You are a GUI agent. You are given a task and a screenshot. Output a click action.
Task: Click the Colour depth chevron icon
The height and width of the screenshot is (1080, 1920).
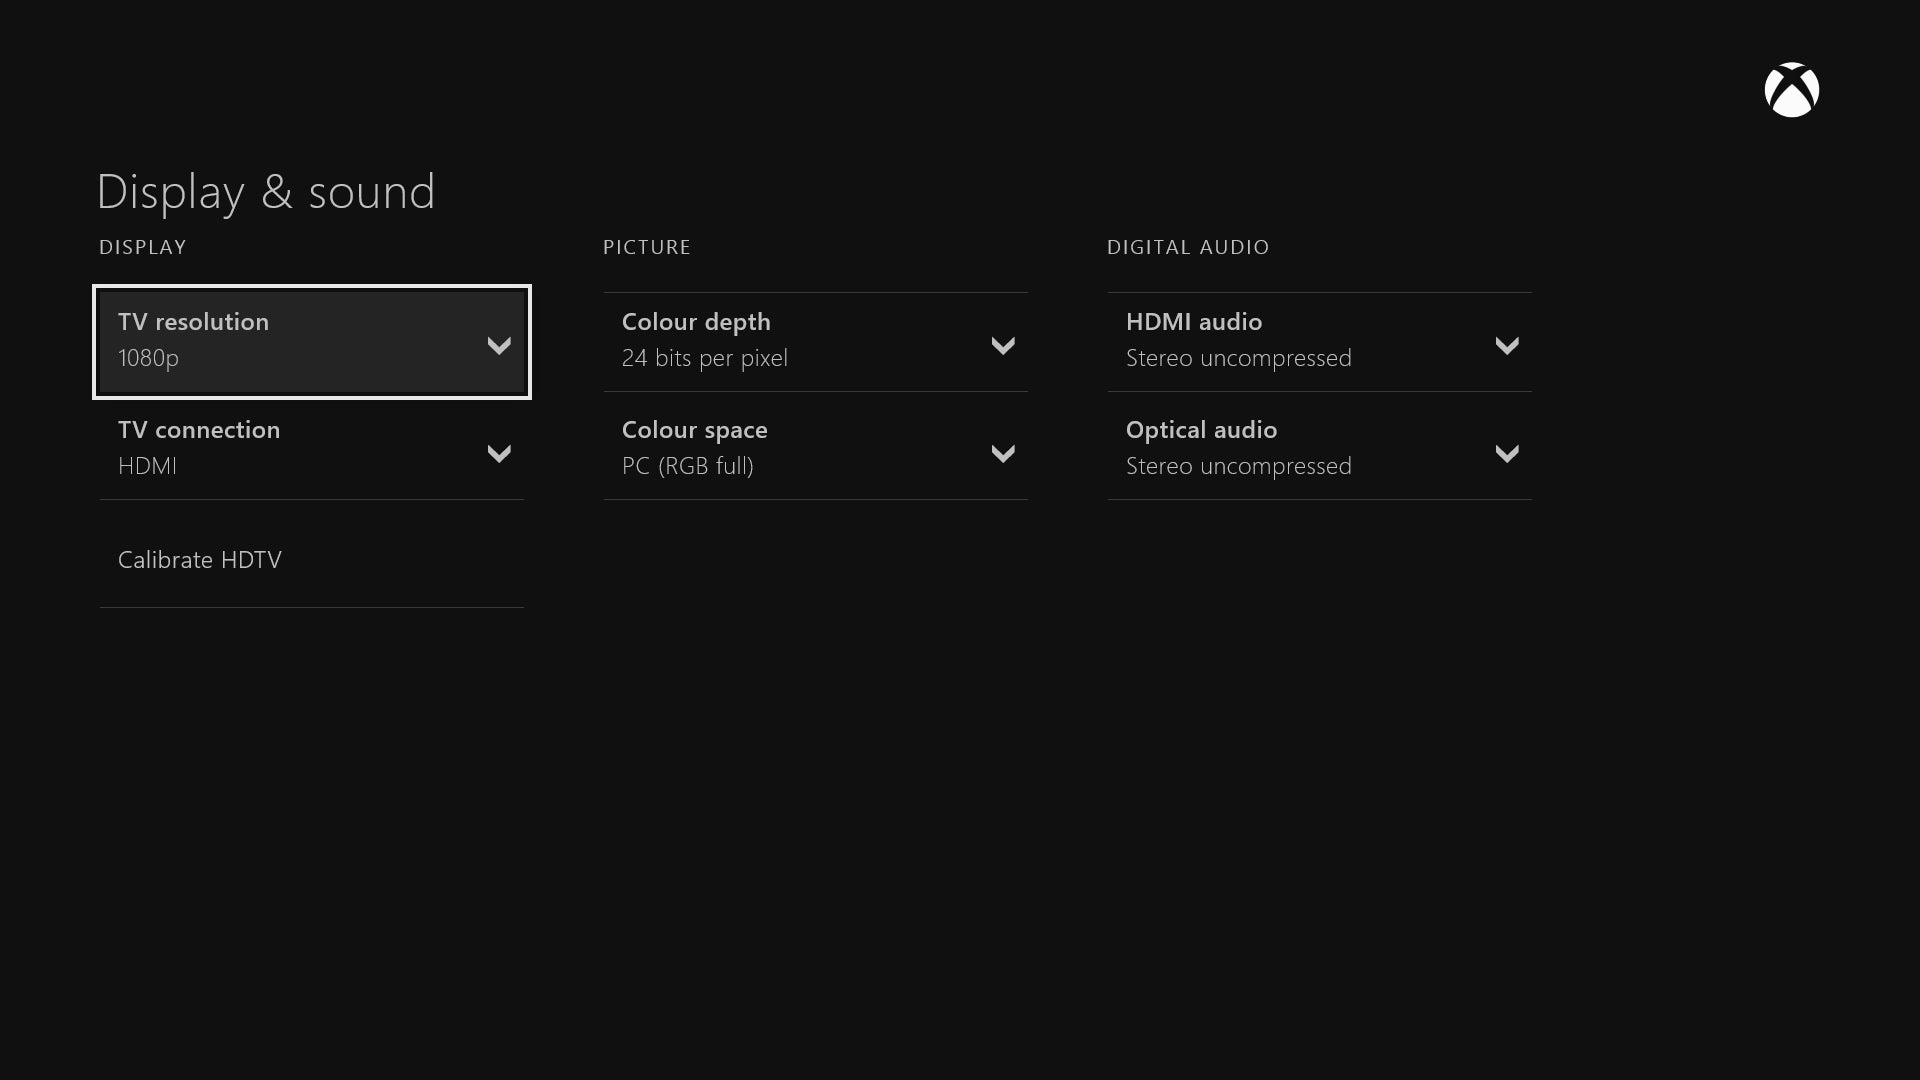click(x=1004, y=346)
